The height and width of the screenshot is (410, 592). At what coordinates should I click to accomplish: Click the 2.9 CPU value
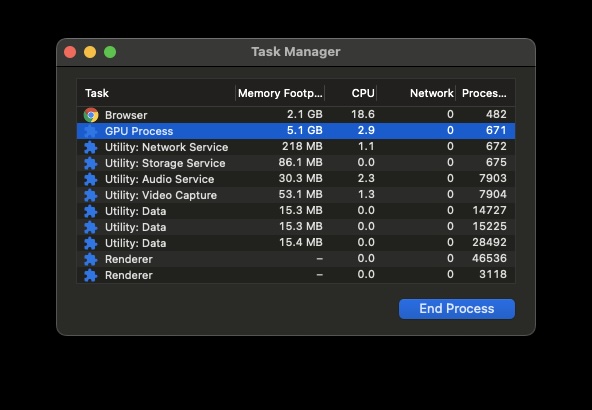click(x=366, y=130)
